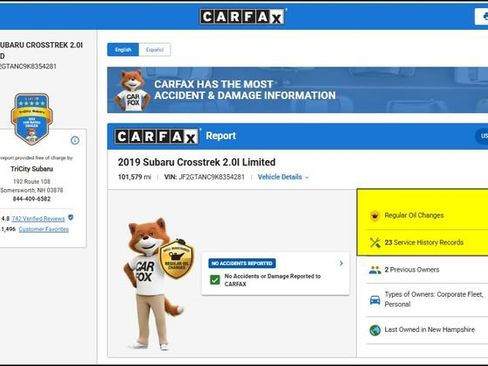
Task: Open Types of Owners Corporate Fleet entry
Action: 434,299
